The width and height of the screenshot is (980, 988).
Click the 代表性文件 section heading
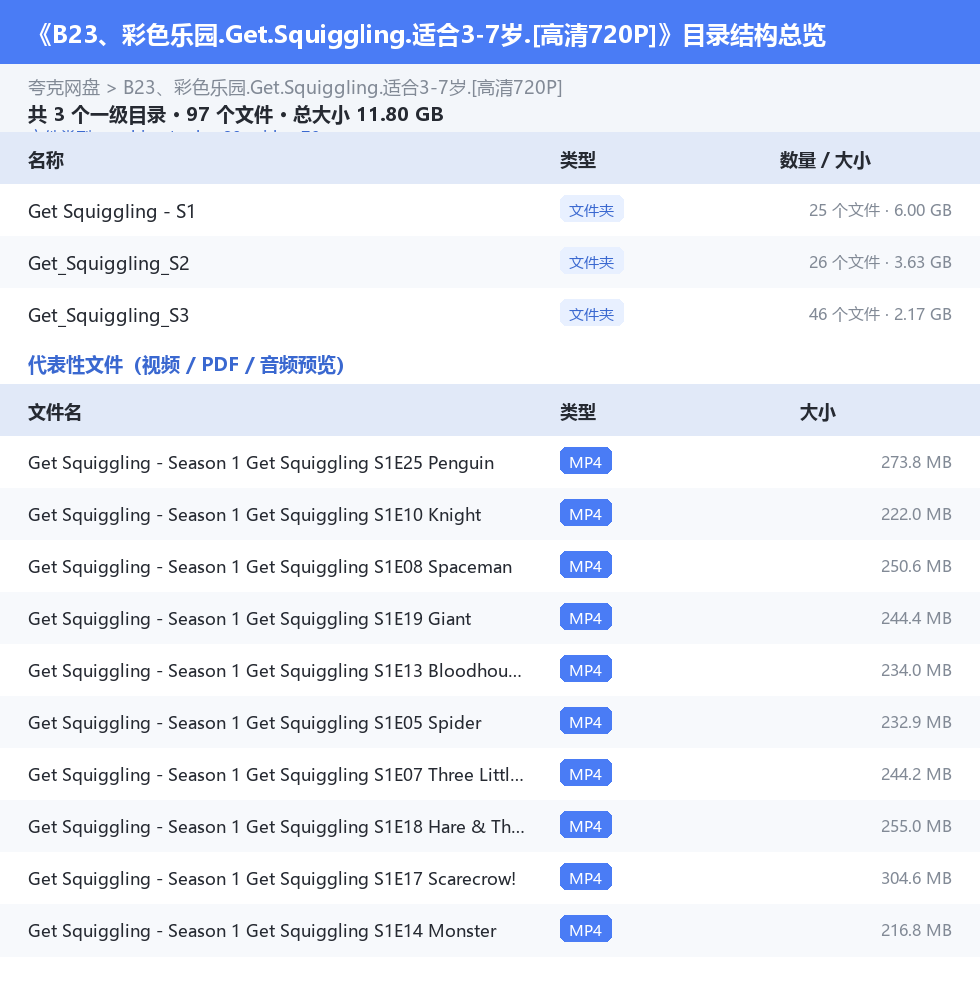[x=186, y=365]
